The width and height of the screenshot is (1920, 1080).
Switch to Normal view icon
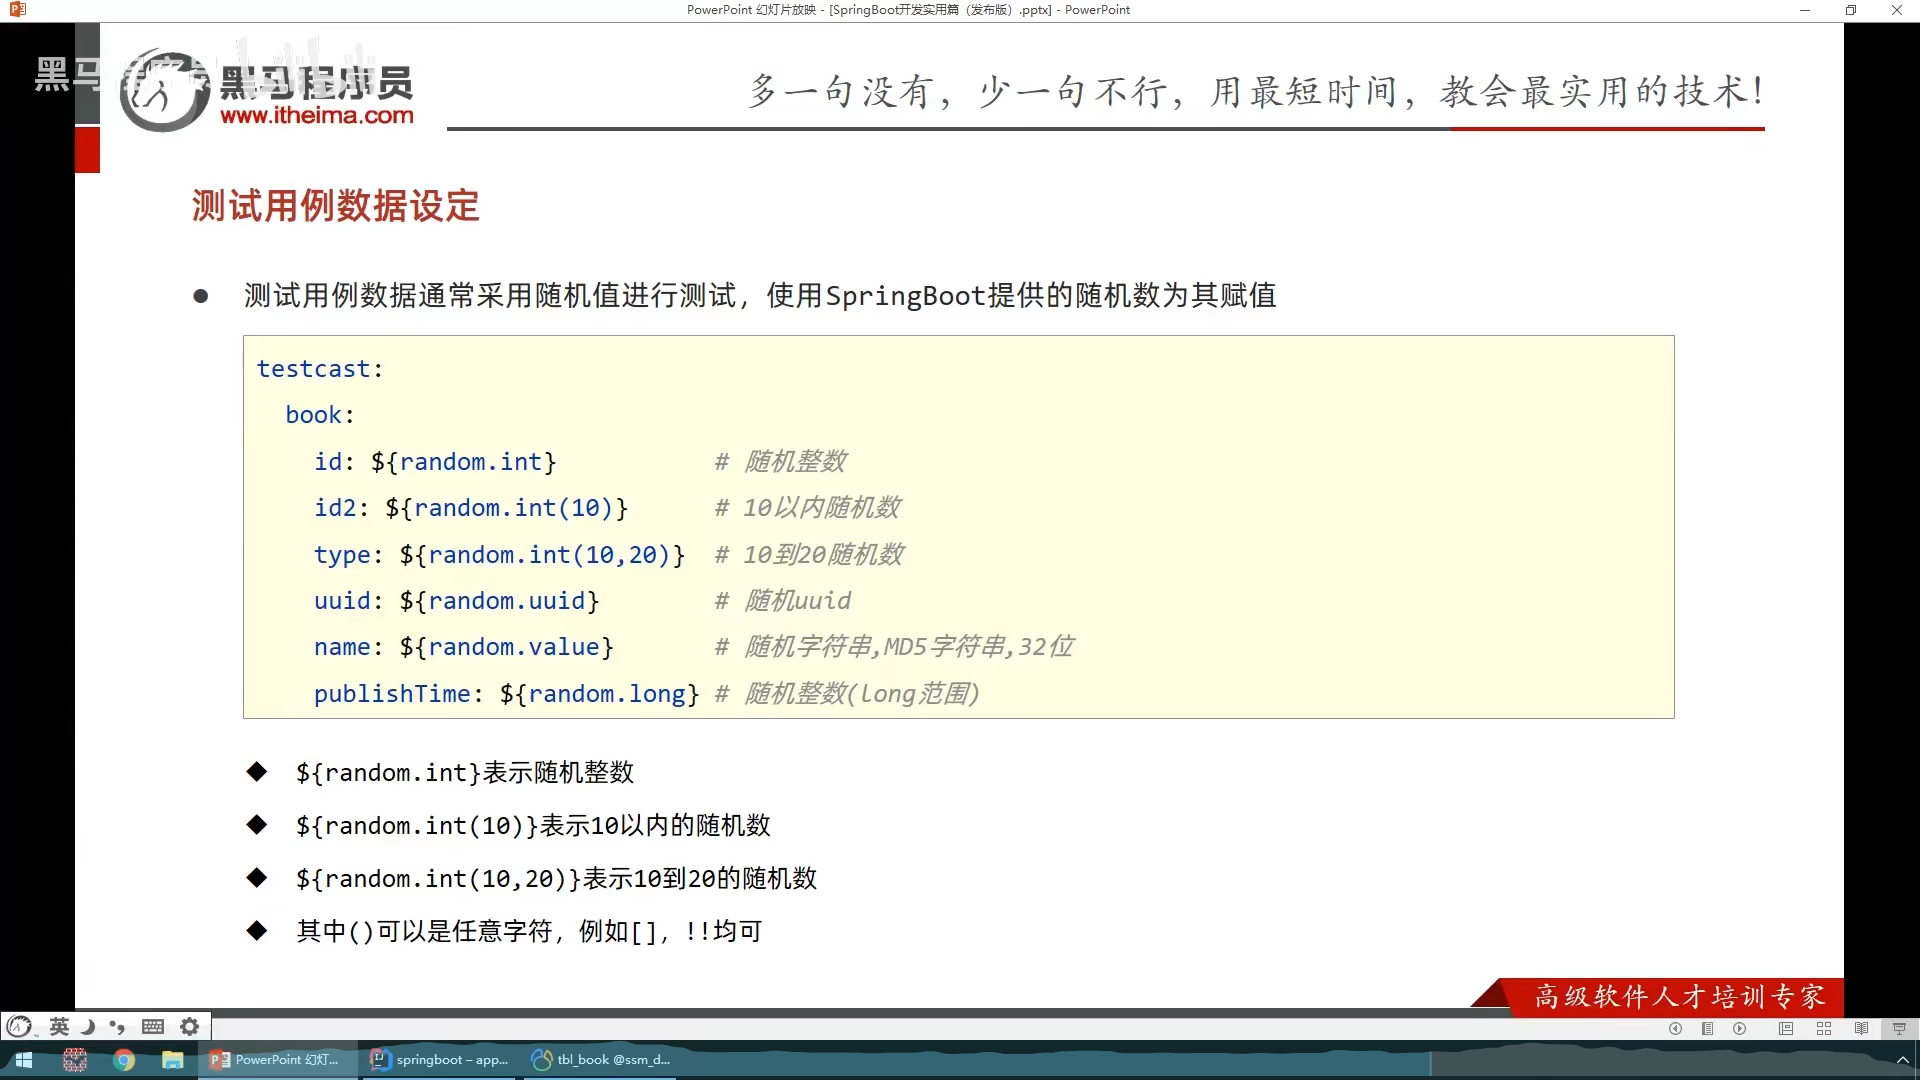point(1786,1029)
